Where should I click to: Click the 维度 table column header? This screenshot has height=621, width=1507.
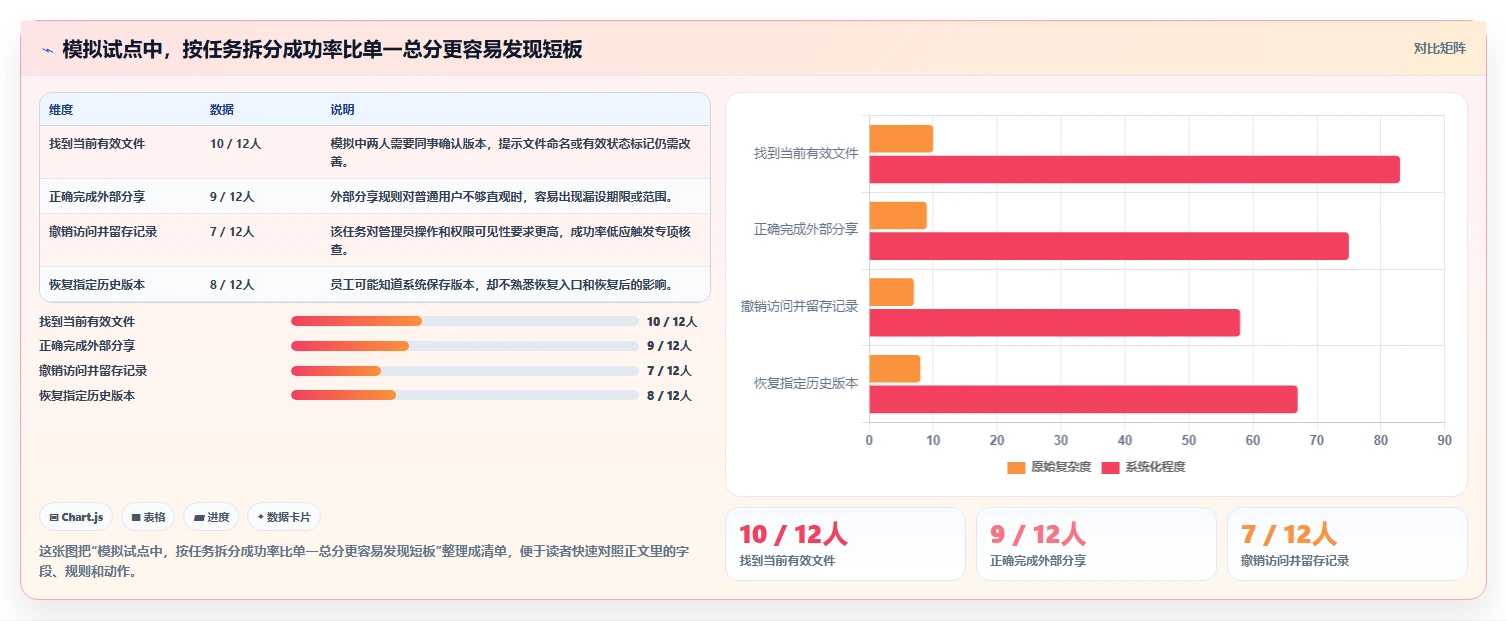[61, 110]
